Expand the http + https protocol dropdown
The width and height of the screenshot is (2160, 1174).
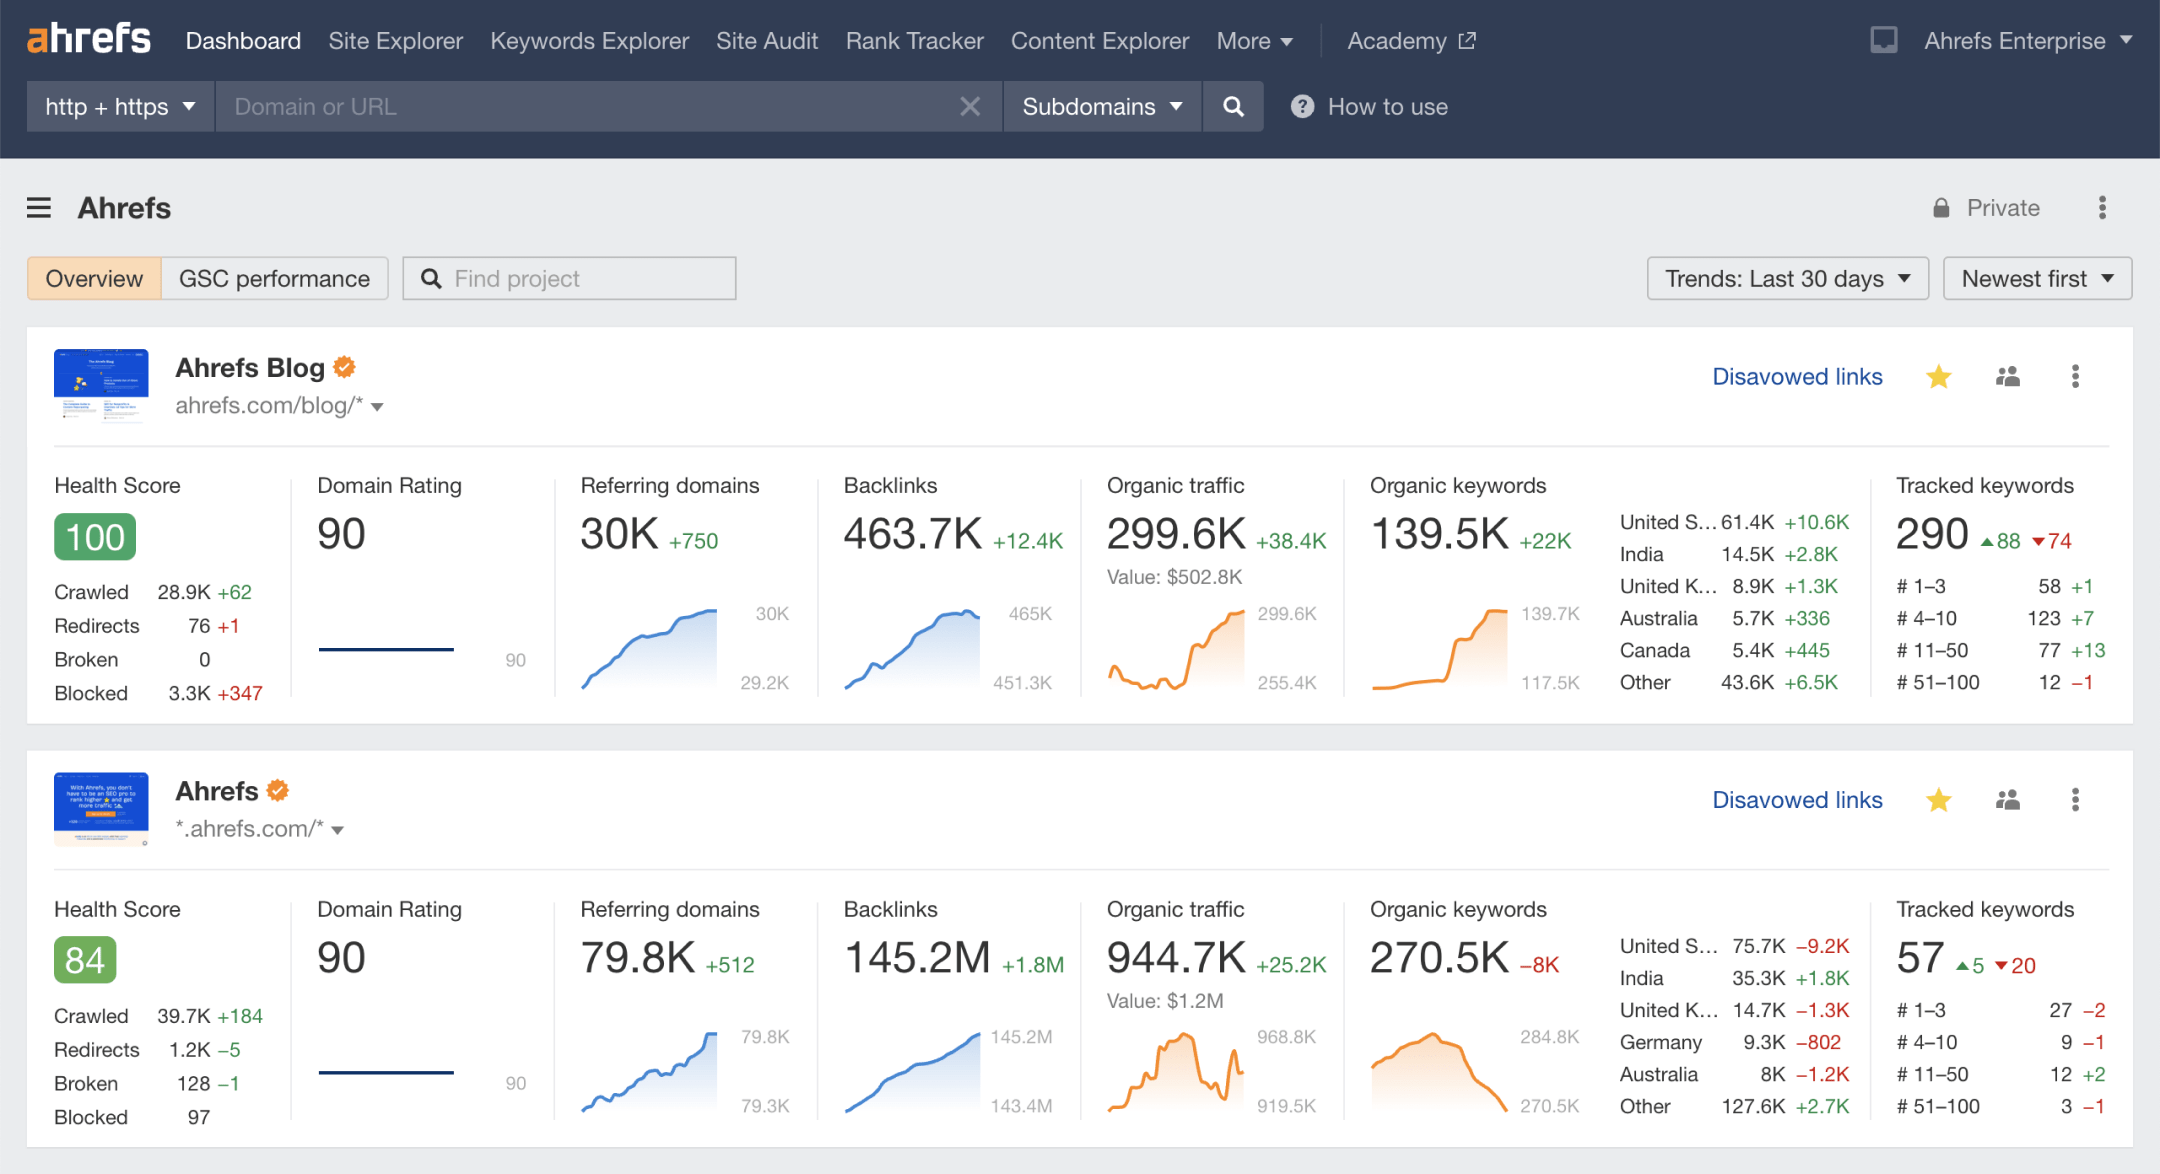click(x=119, y=106)
